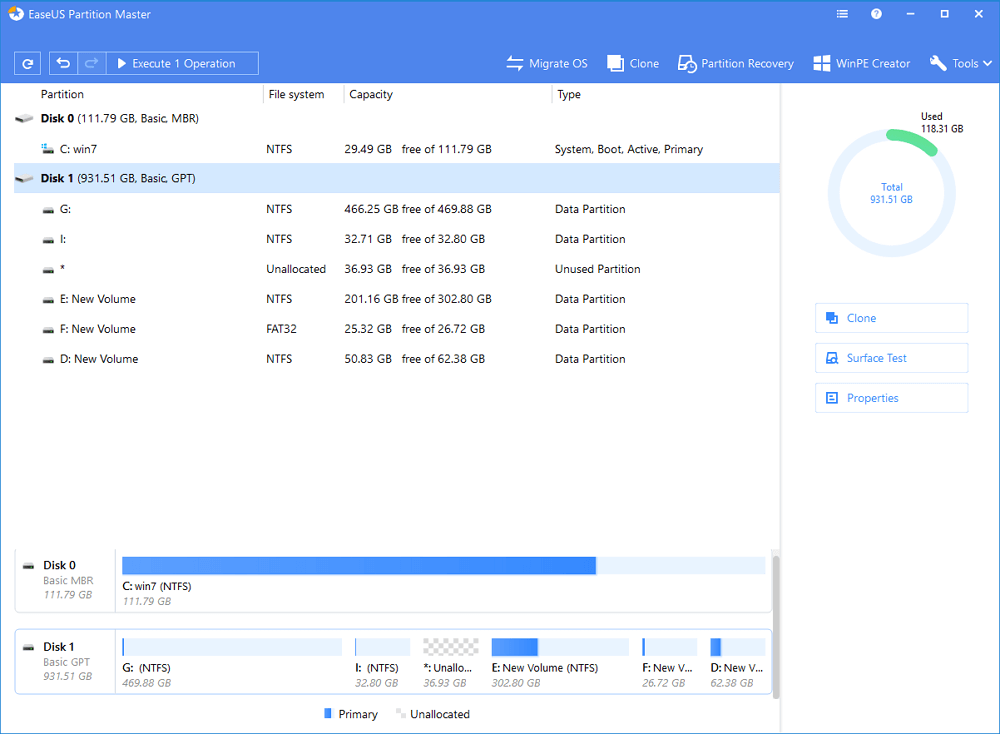
Task: Open WinPE Creator
Action: tap(862, 63)
